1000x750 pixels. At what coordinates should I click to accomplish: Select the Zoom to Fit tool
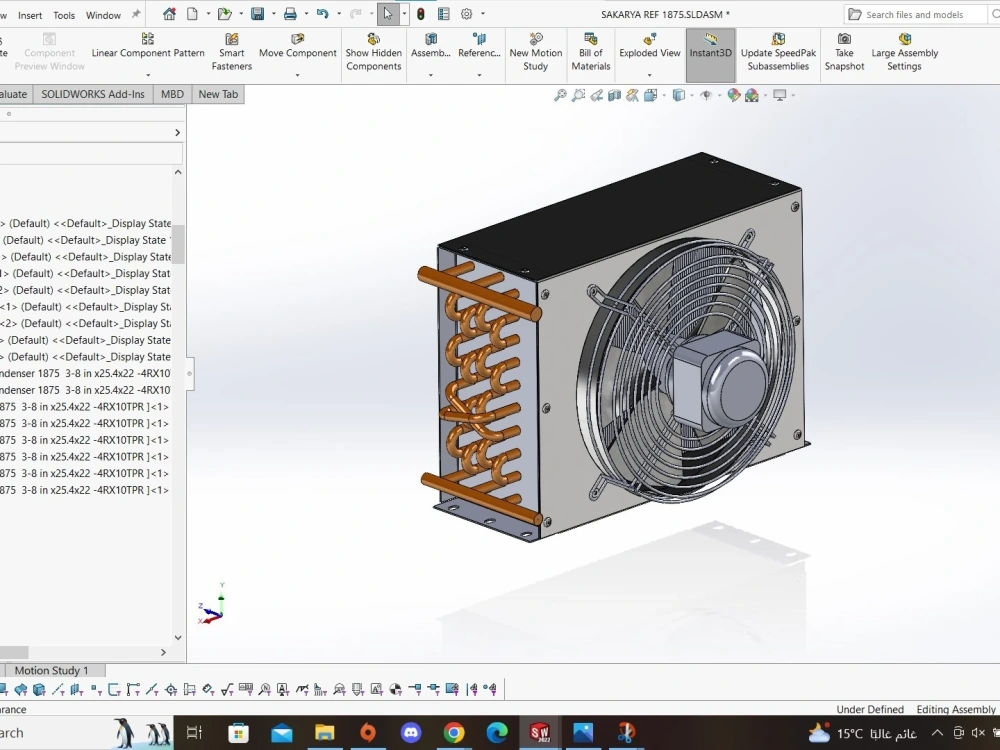560,95
